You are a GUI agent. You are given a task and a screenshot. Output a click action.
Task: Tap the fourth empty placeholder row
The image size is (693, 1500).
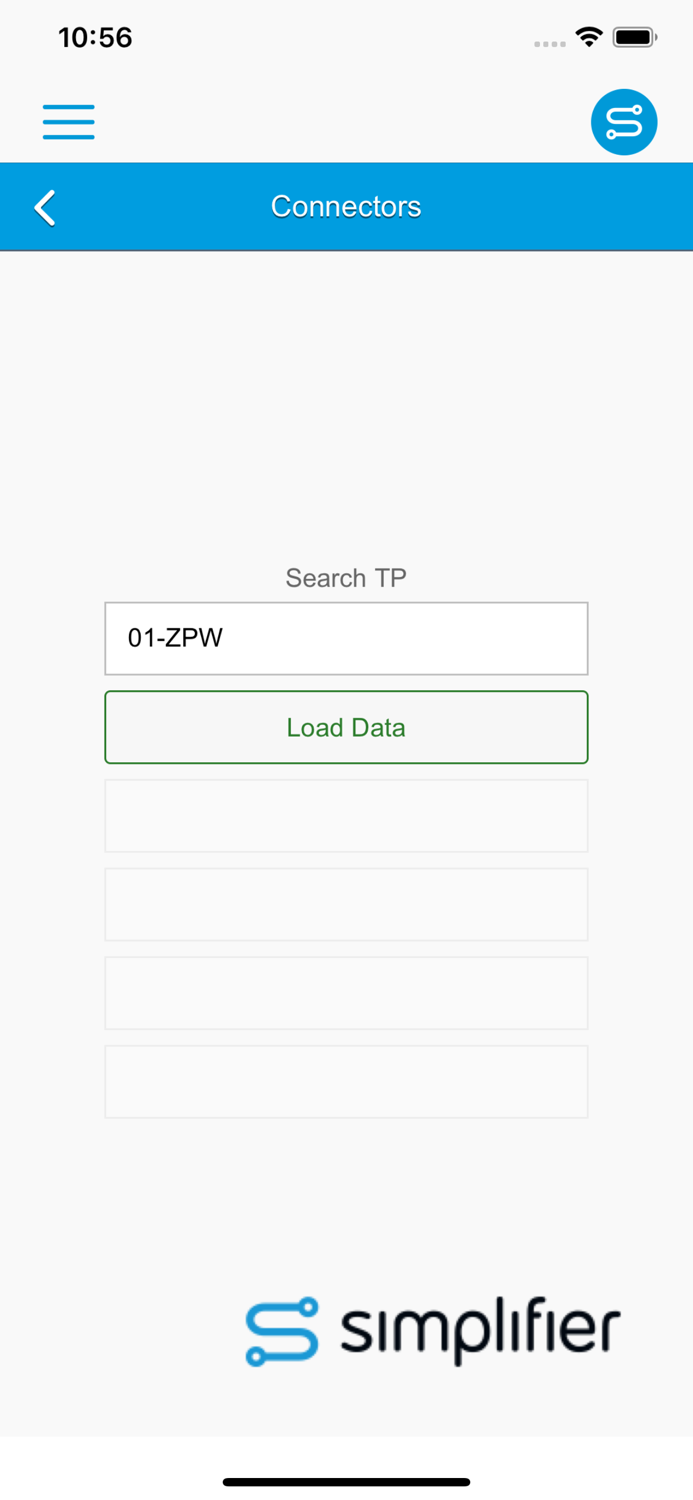[x=346, y=1081]
